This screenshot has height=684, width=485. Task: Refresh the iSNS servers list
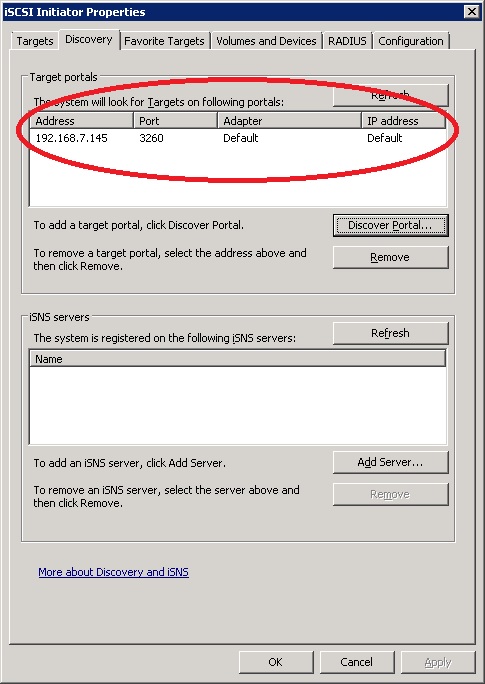(x=390, y=333)
